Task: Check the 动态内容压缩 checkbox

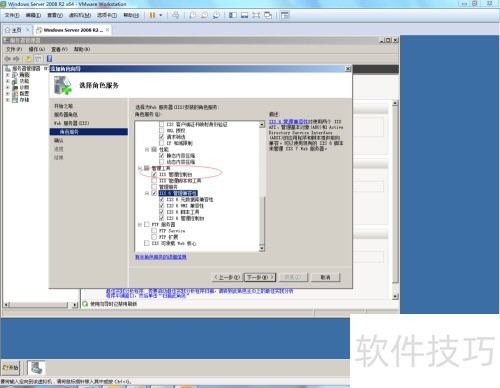Action: [x=162, y=162]
